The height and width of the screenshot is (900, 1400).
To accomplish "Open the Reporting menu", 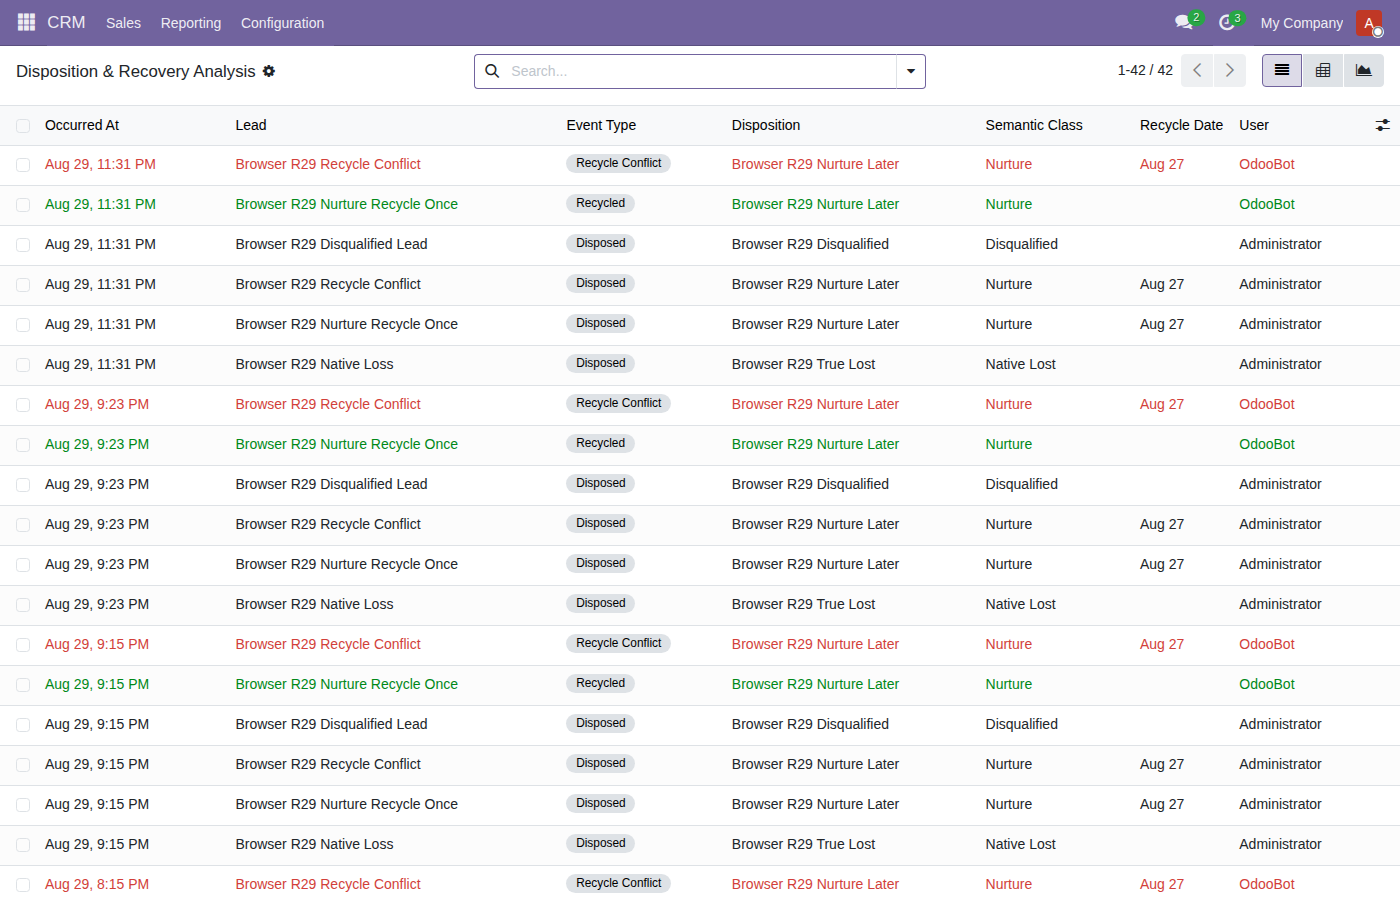I will pos(191,23).
